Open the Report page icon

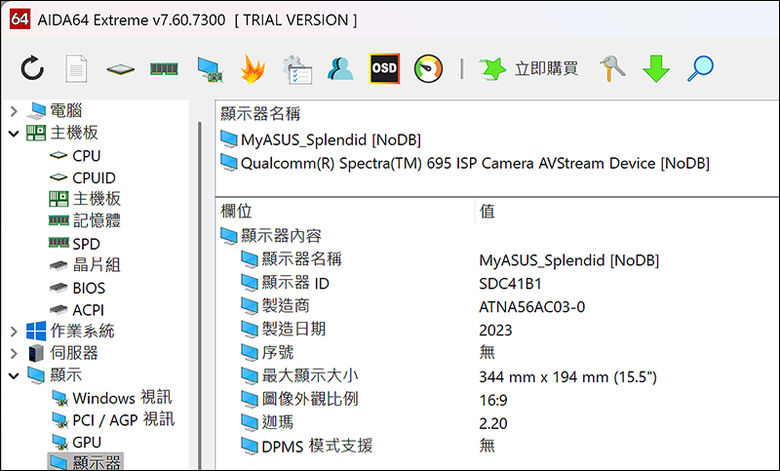pyautogui.click(x=76, y=69)
